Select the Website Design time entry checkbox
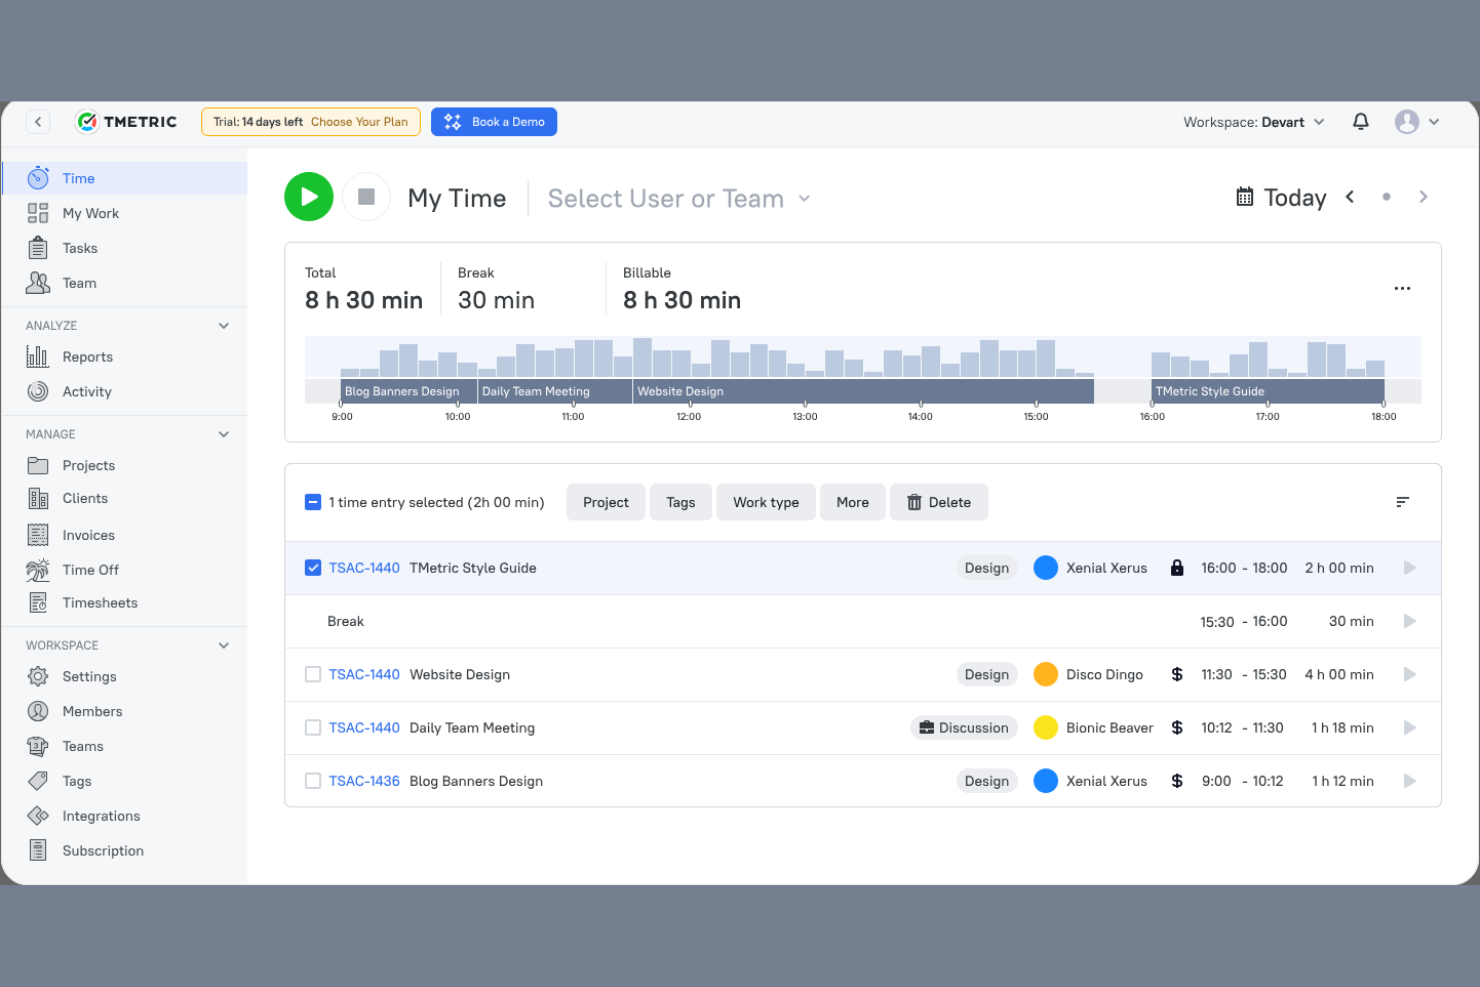The image size is (1480, 987). (313, 674)
